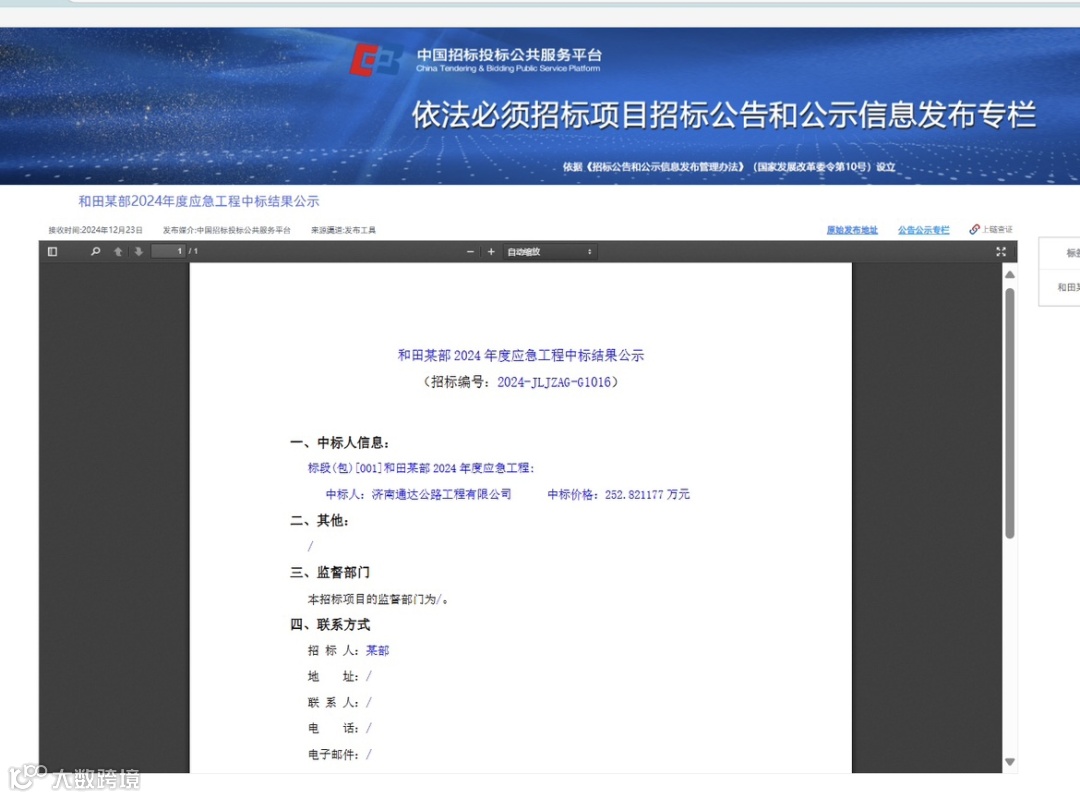Click the page number input field
Screen dimensions: 1080x798
click(169, 251)
